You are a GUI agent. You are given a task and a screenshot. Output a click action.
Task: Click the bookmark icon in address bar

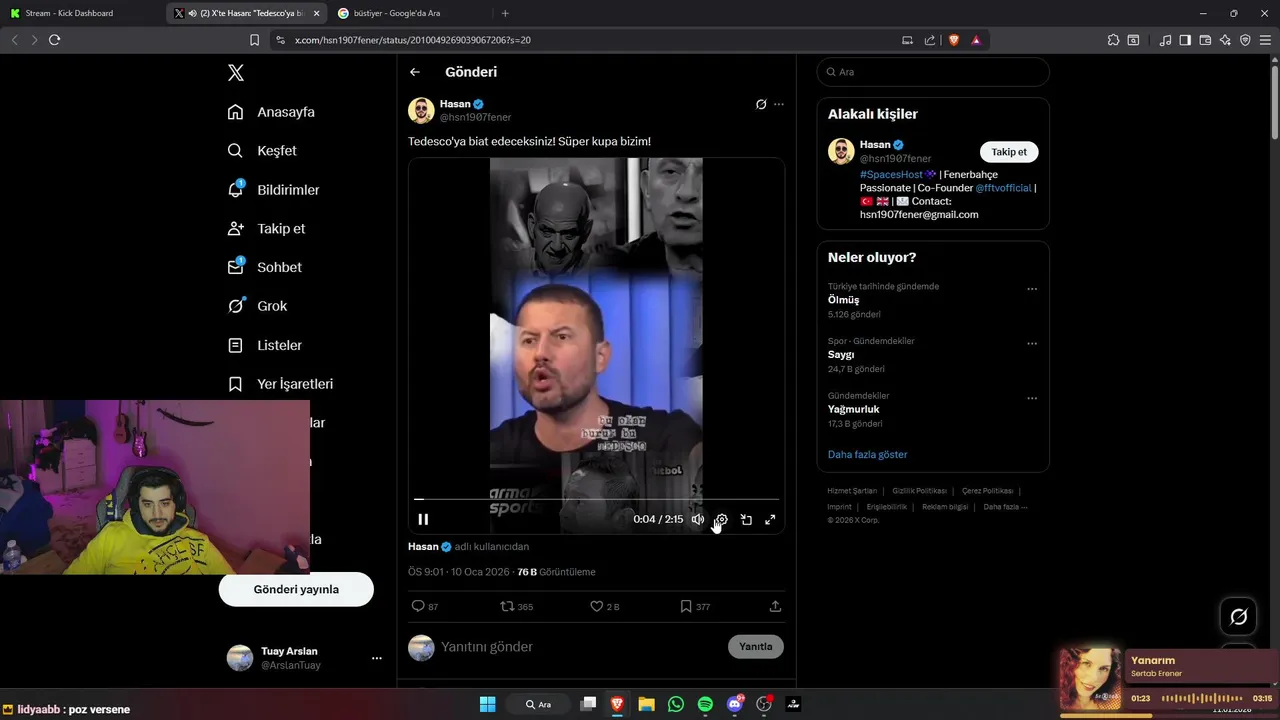[x=255, y=40]
